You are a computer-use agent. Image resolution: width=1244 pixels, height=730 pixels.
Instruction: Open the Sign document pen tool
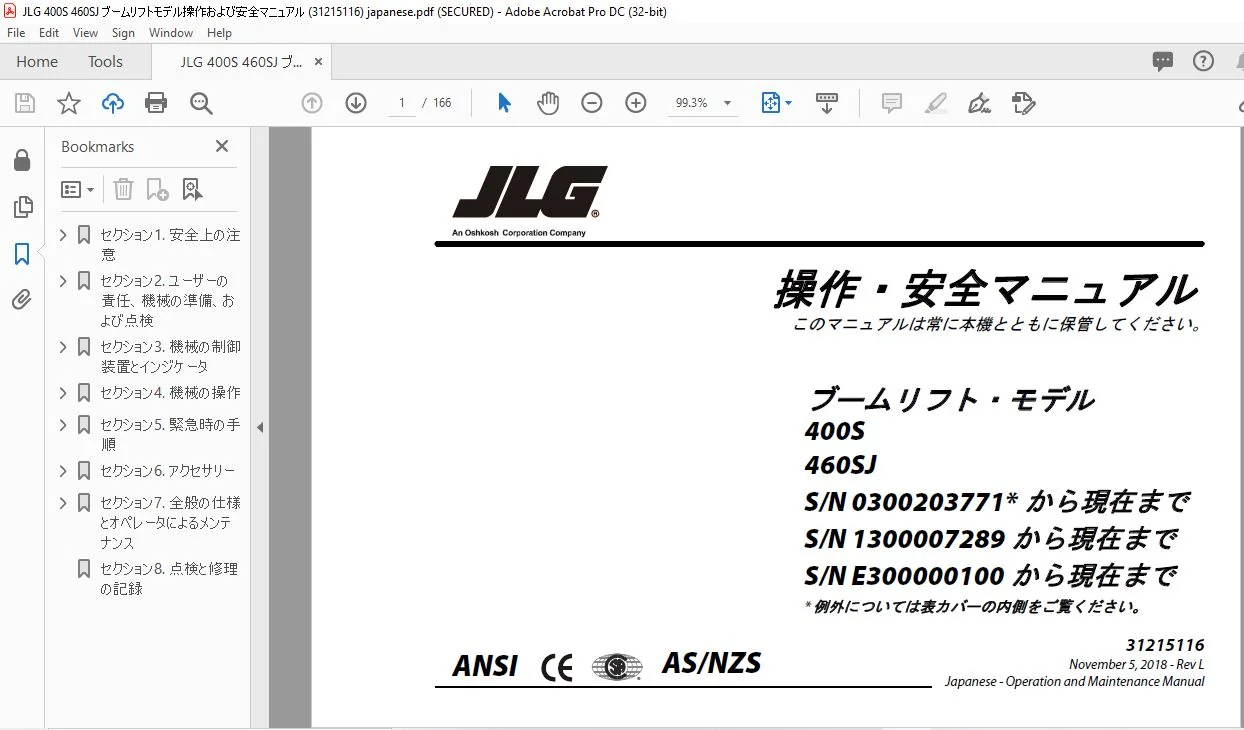click(x=980, y=103)
